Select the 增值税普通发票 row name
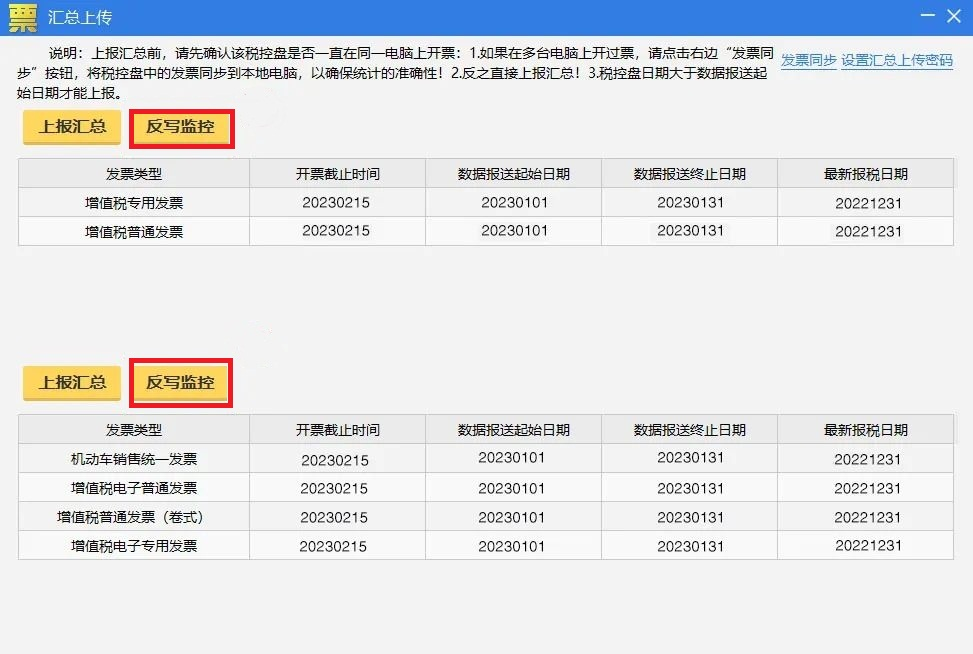973x654 pixels. pos(134,232)
